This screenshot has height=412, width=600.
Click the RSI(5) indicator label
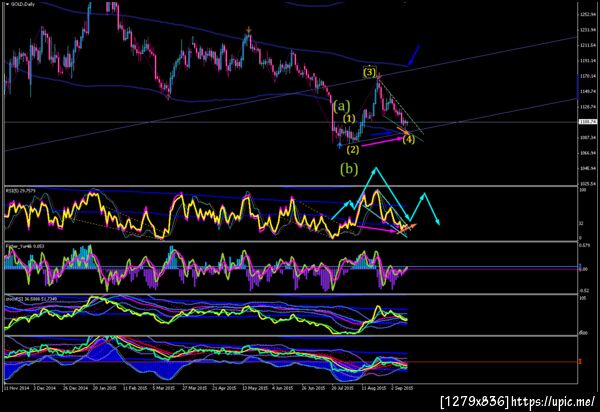[22, 190]
